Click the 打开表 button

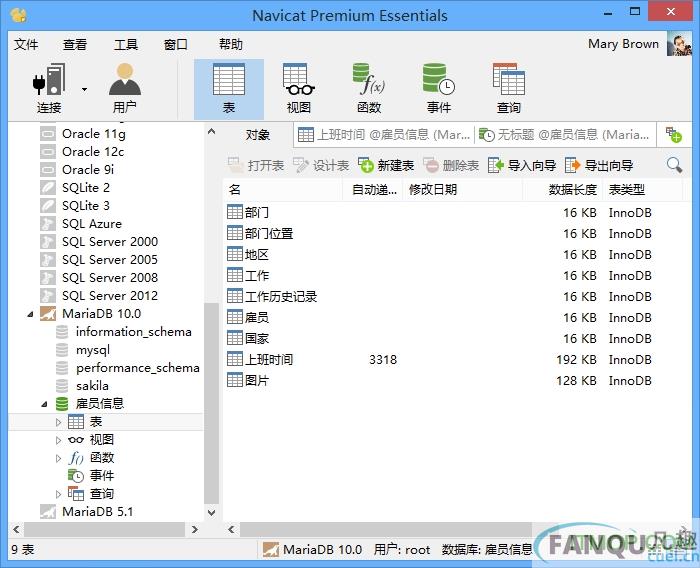256,166
